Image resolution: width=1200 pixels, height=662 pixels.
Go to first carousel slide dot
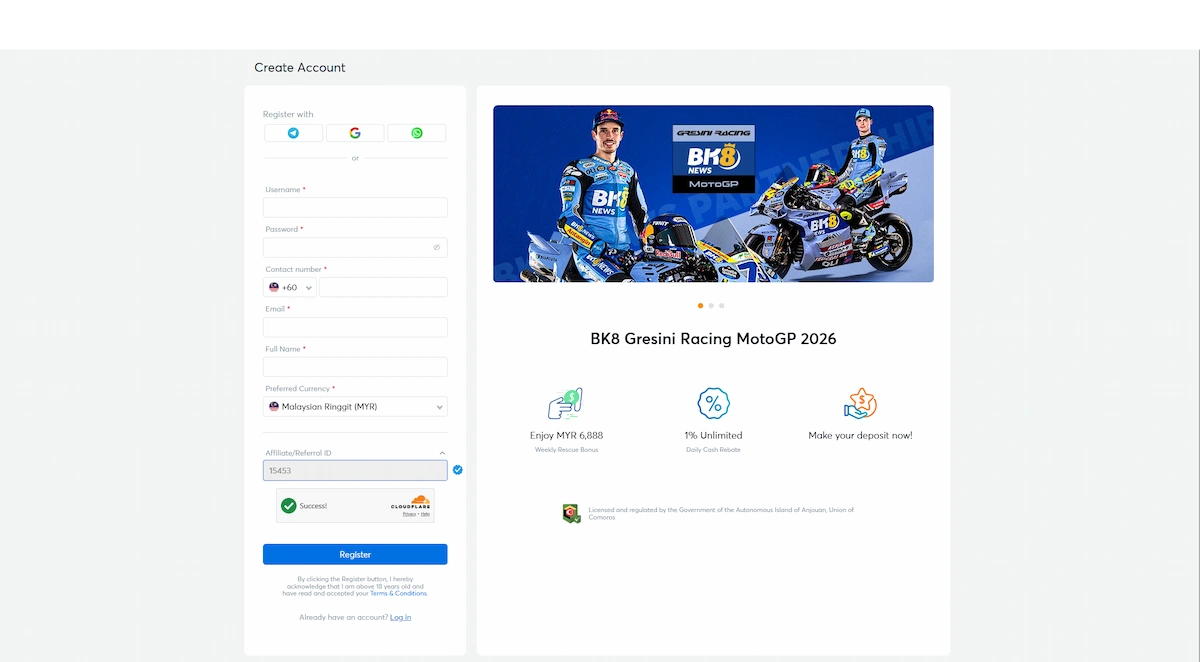click(x=700, y=306)
